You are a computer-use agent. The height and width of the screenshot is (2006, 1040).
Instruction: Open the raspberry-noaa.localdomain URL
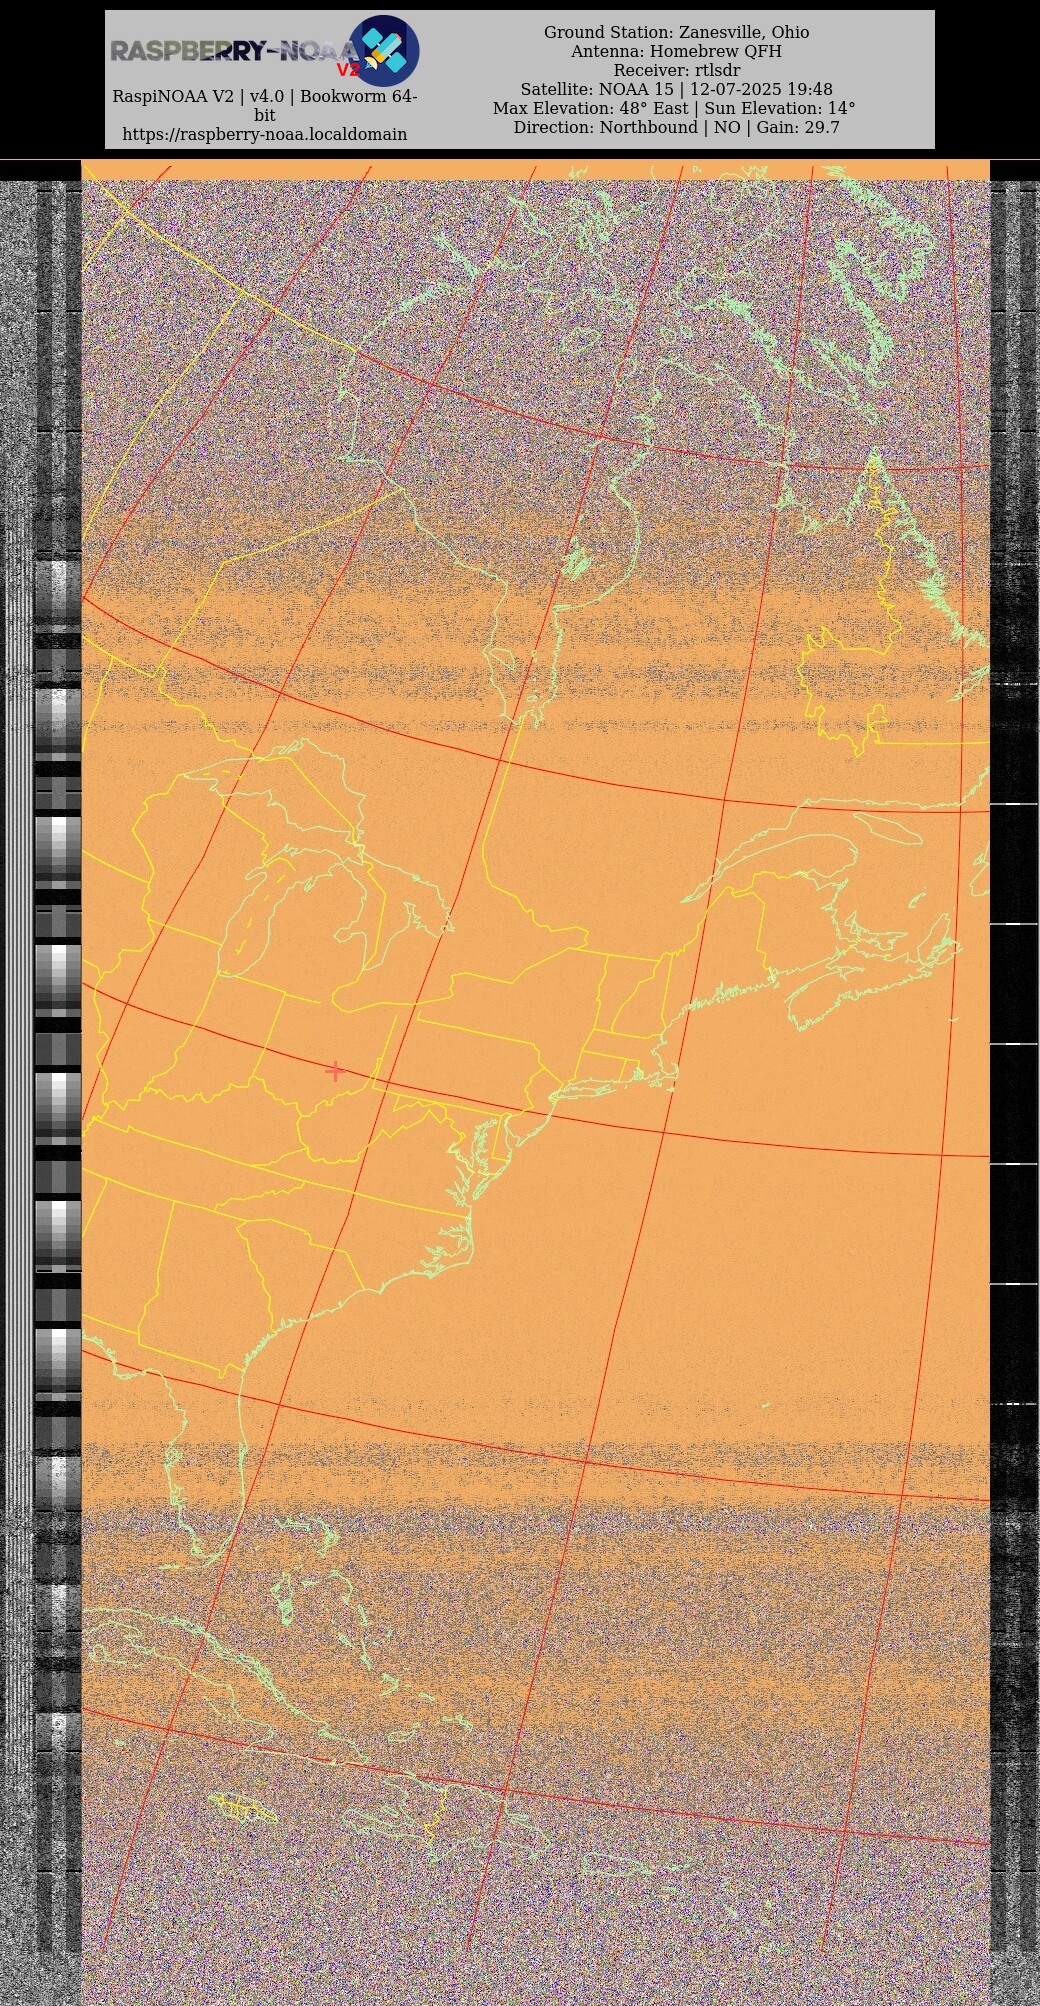point(264,134)
